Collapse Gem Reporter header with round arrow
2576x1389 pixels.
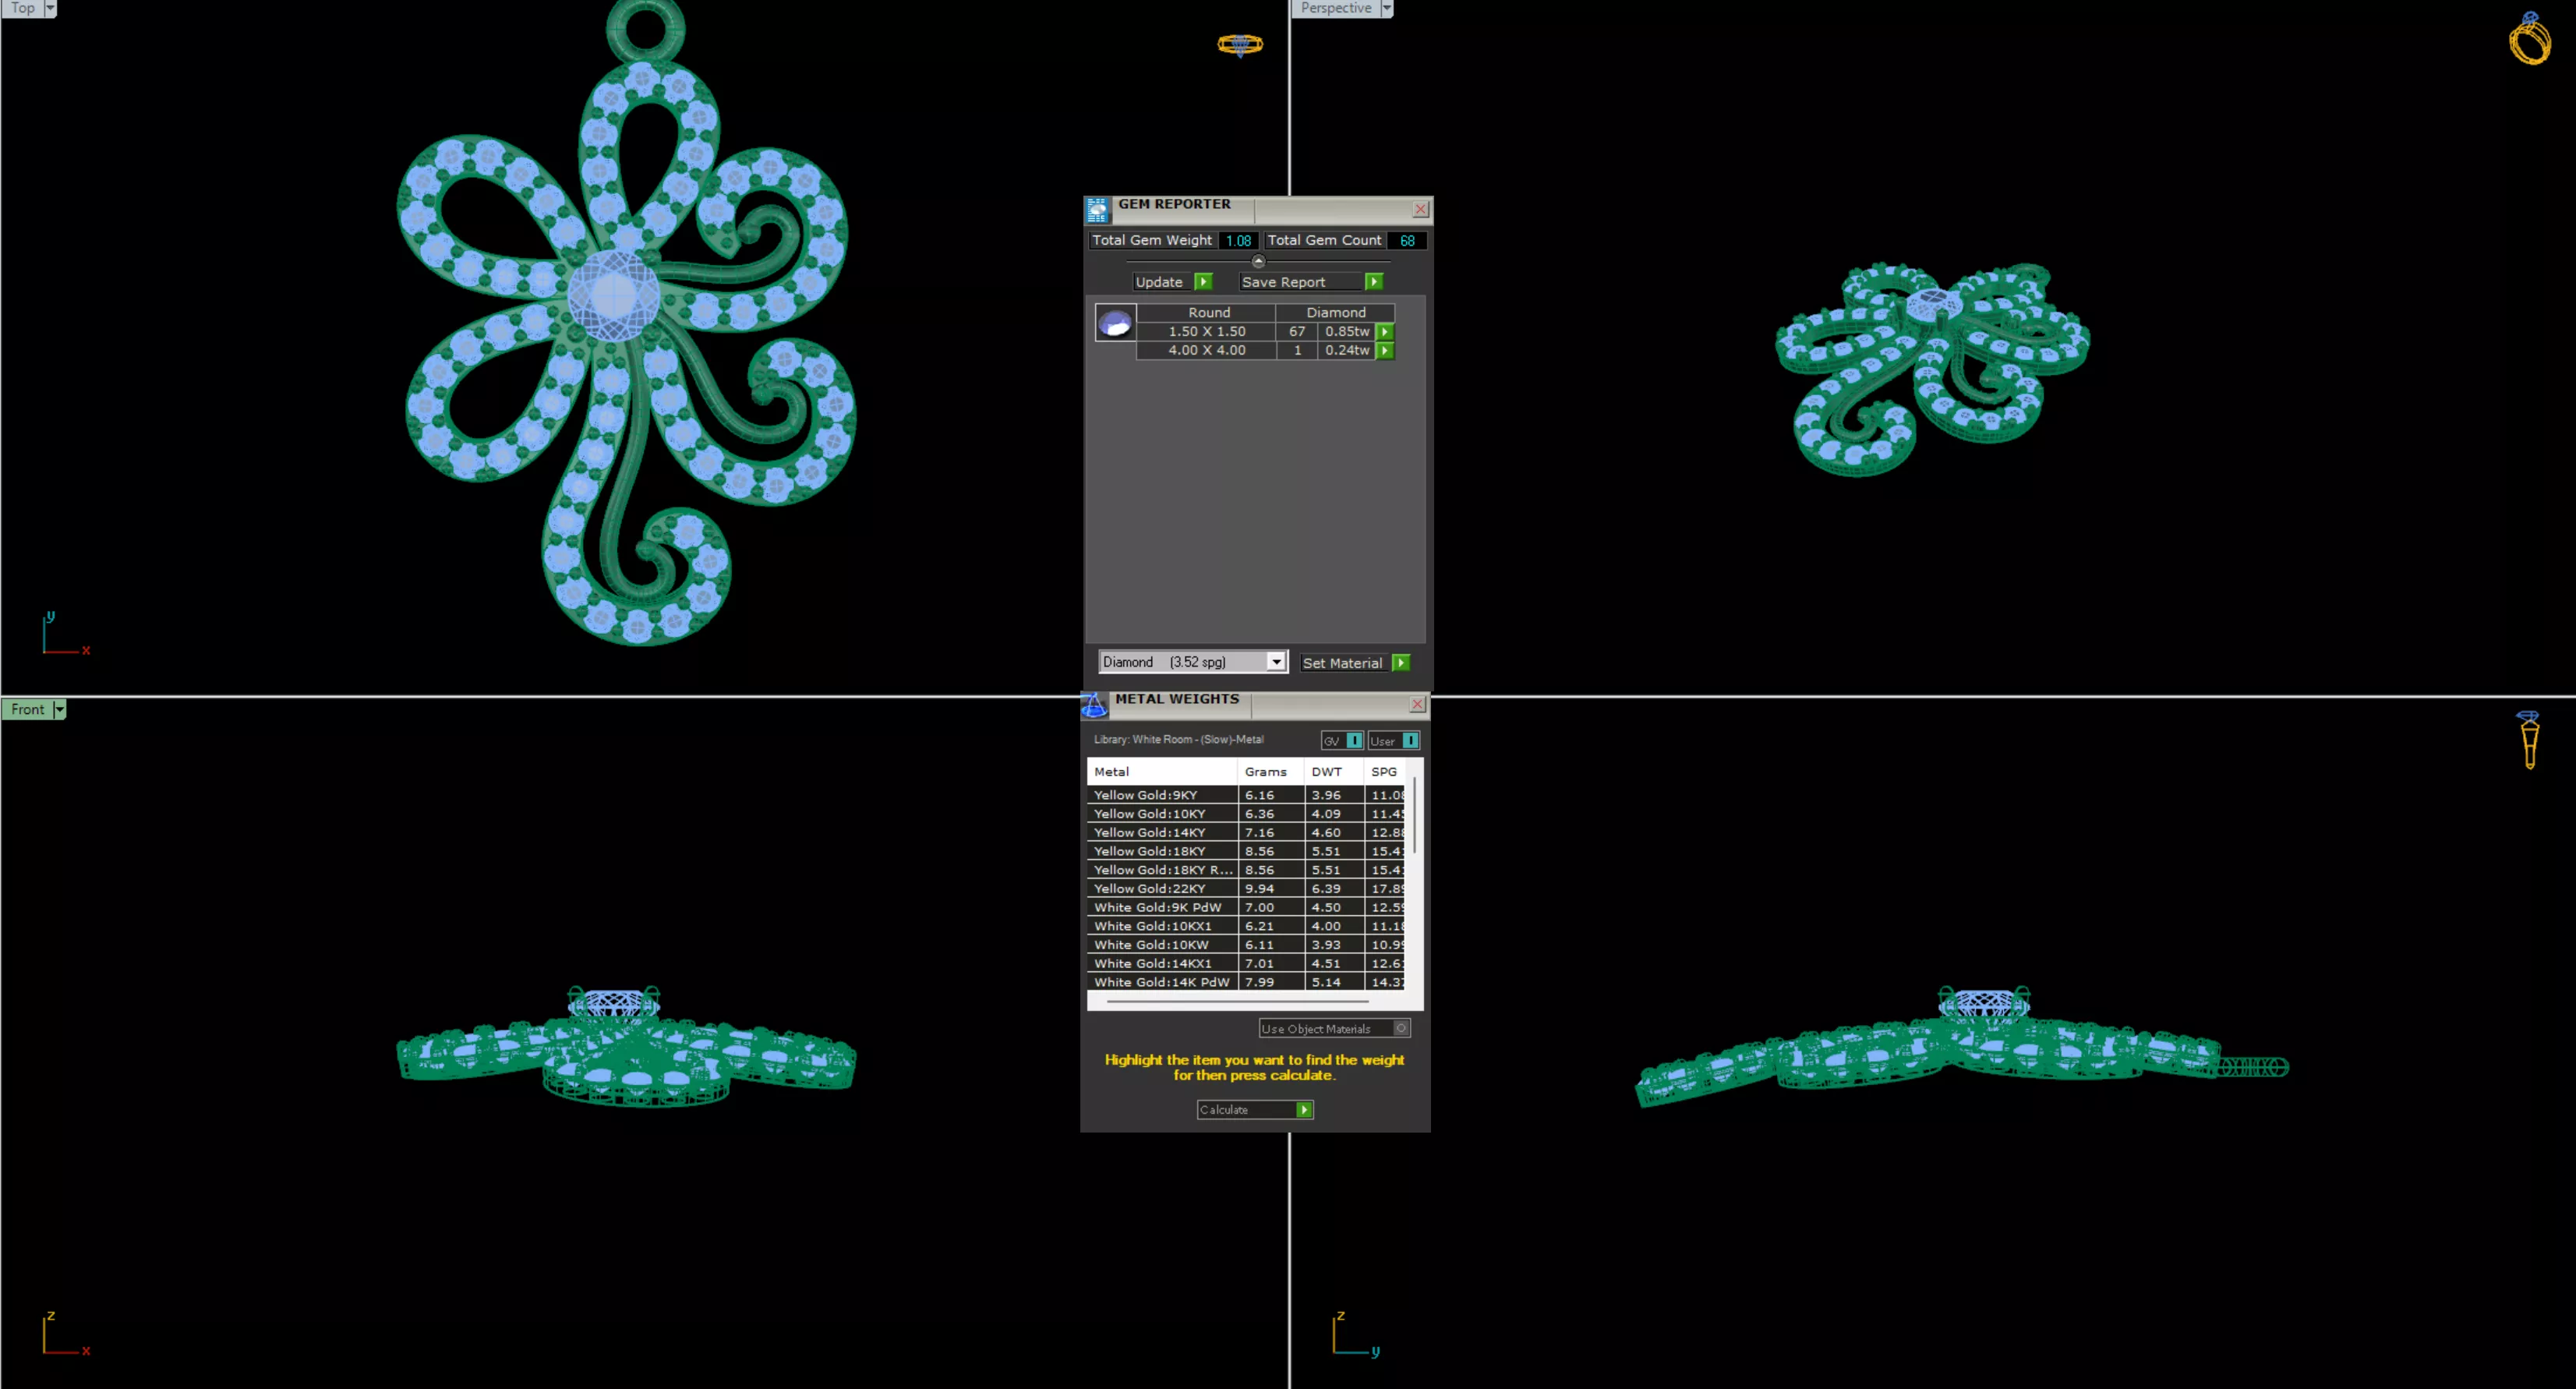pyautogui.click(x=1258, y=261)
